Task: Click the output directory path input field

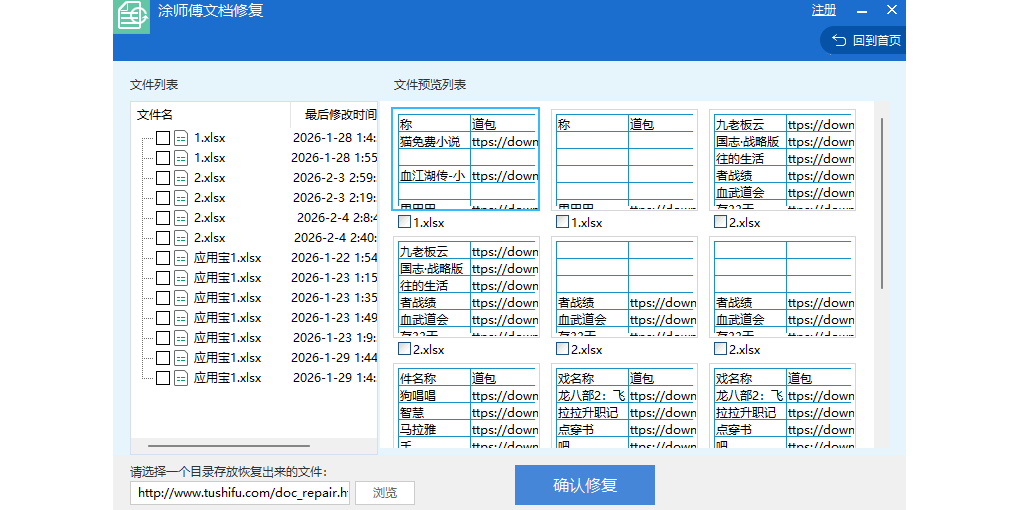Action: [x=240, y=493]
